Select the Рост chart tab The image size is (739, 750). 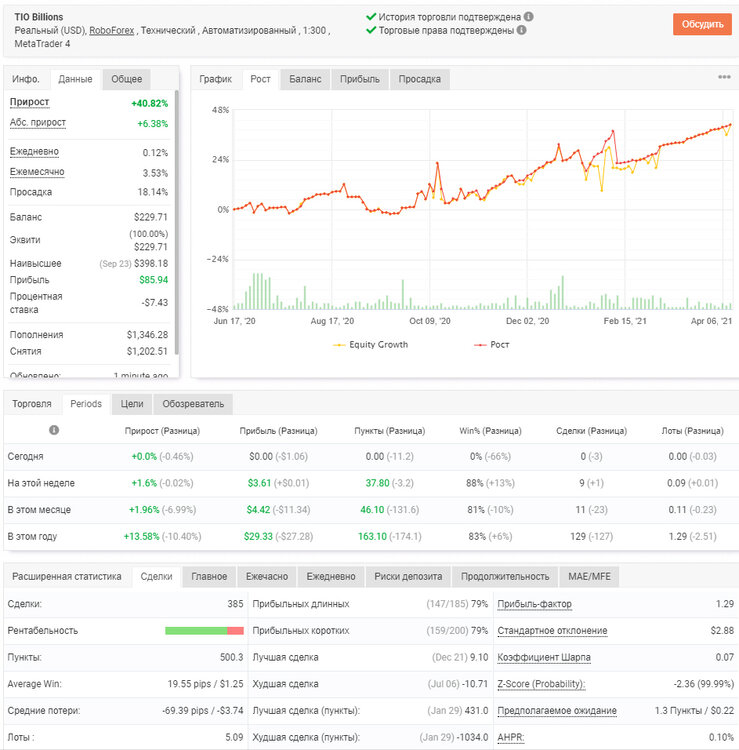[x=260, y=79]
